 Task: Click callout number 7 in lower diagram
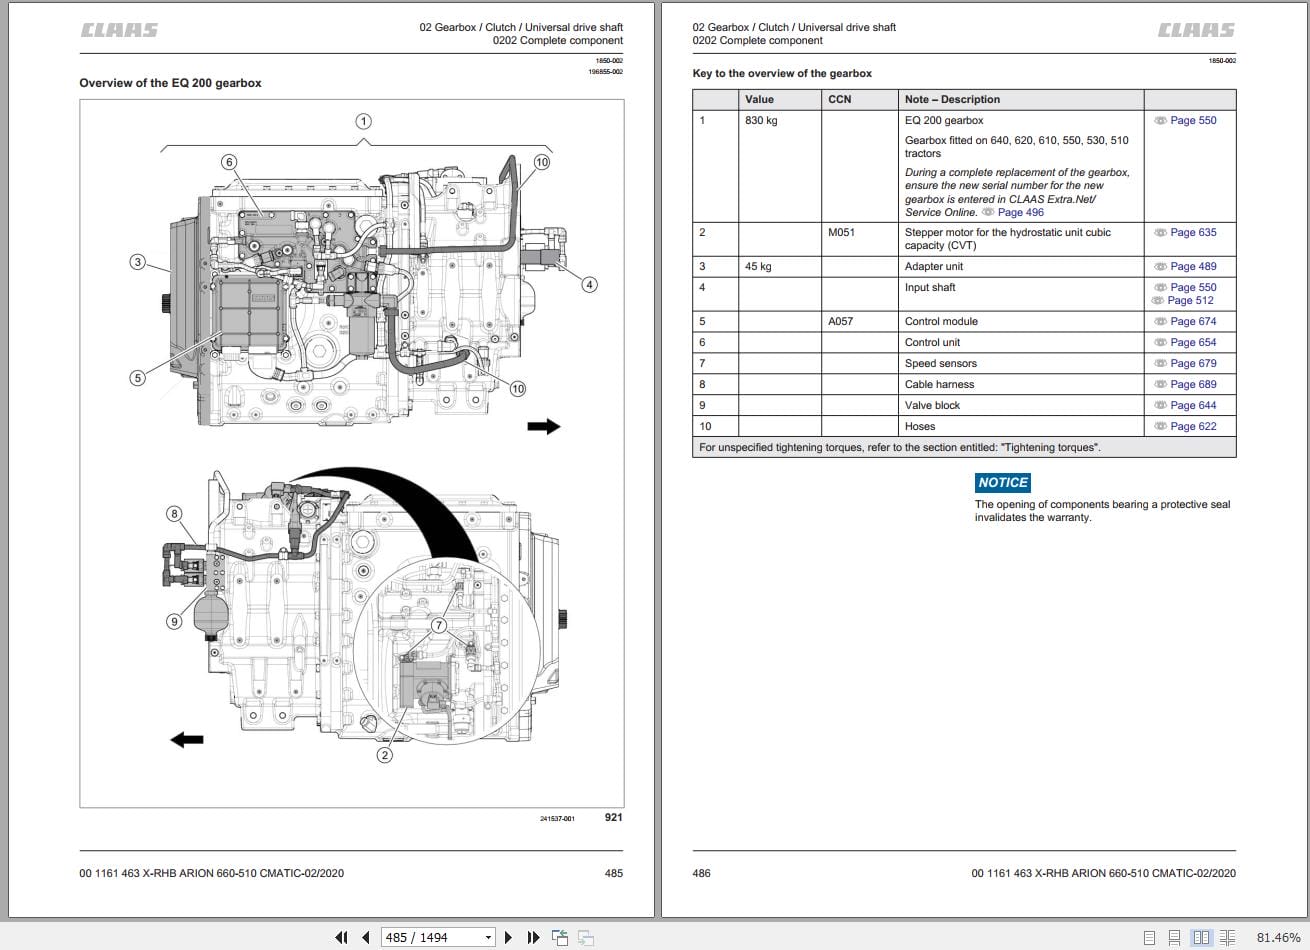click(x=438, y=626)
